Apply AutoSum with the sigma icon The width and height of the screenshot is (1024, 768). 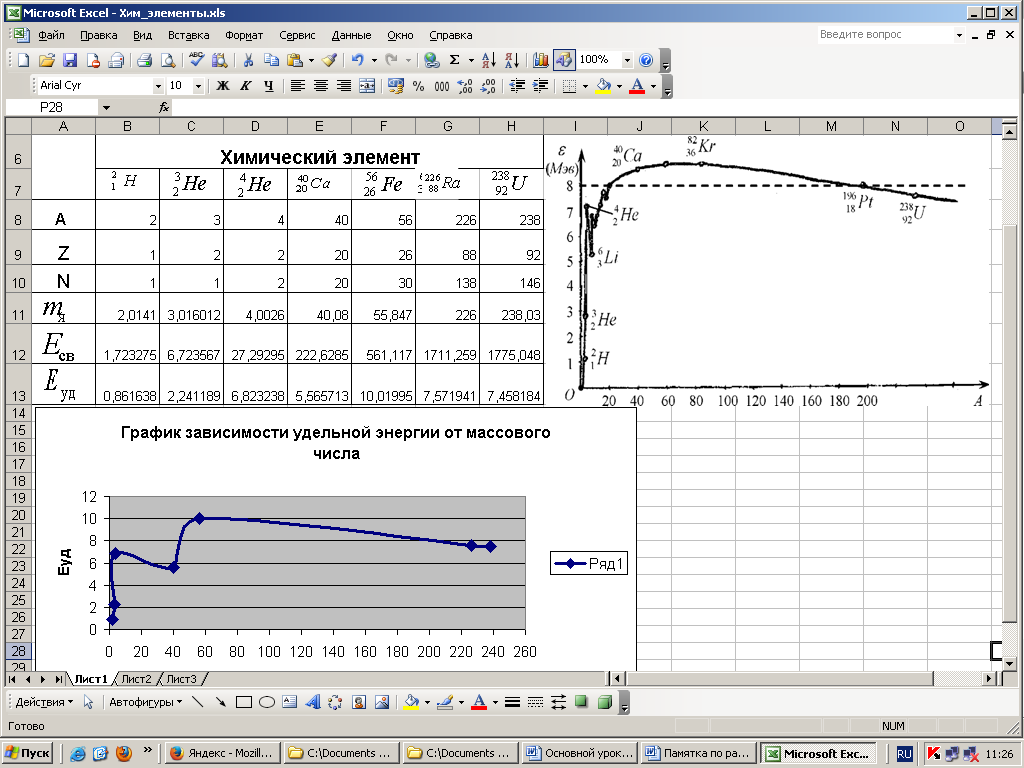455,60
